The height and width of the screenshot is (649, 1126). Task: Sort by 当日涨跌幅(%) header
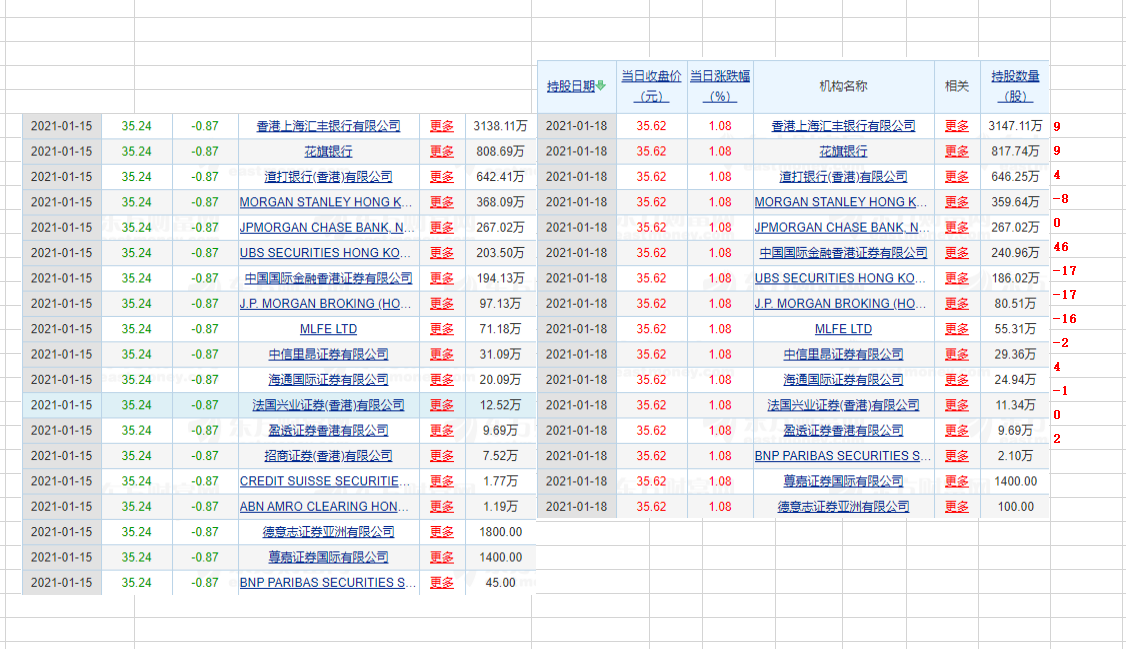click(720, 86)
